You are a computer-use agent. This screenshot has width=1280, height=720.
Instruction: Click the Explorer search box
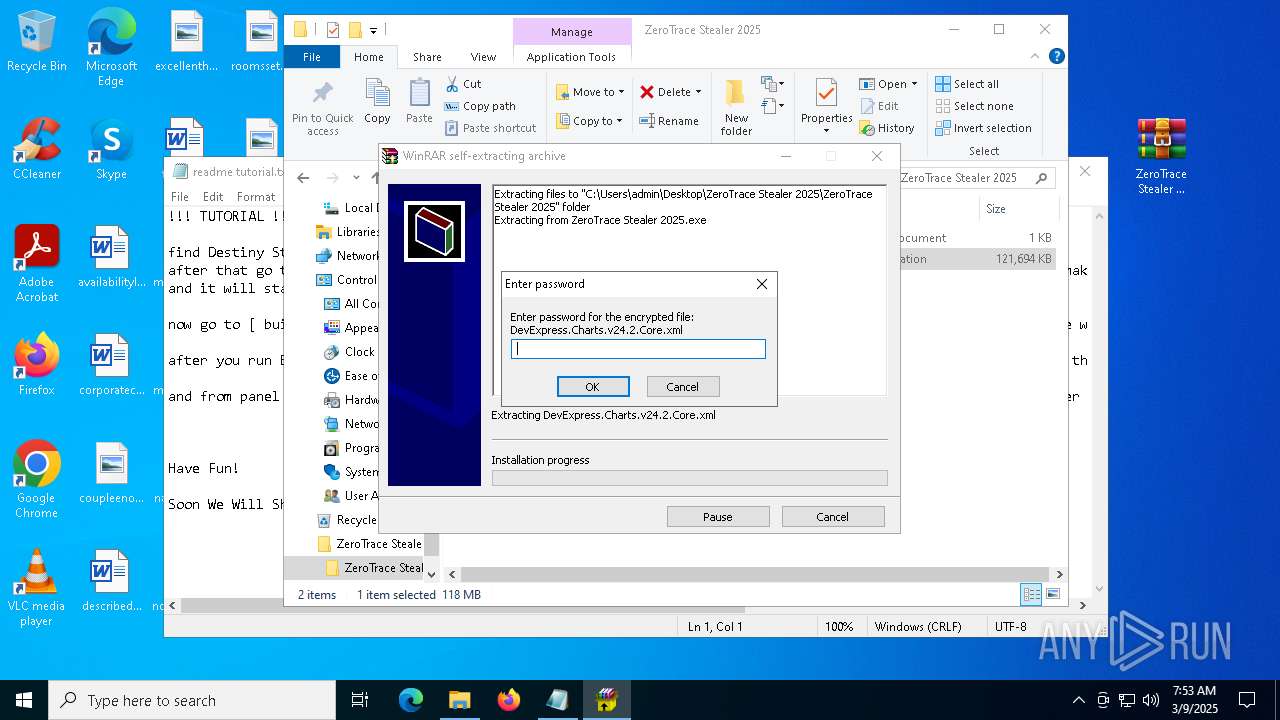975,178
